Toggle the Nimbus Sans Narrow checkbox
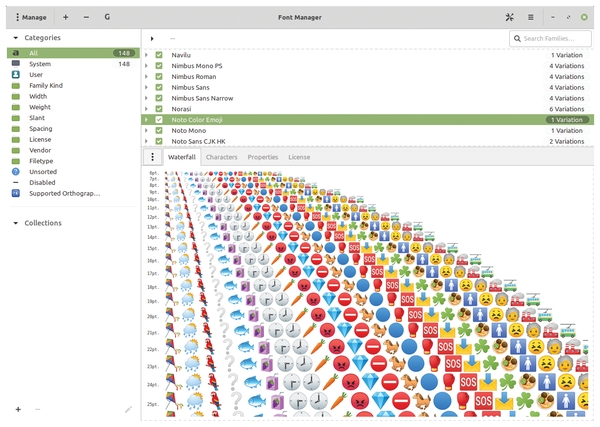600x427 pixels. coord(159,98)
